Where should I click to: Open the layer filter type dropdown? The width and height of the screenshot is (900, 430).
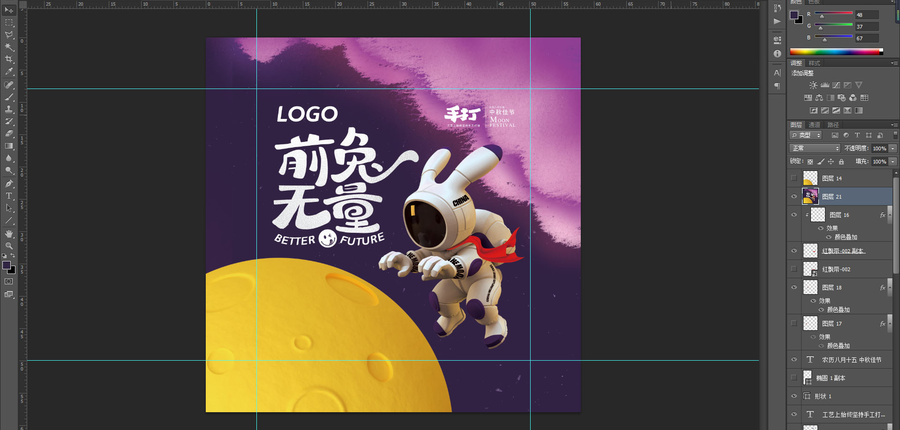806,135
